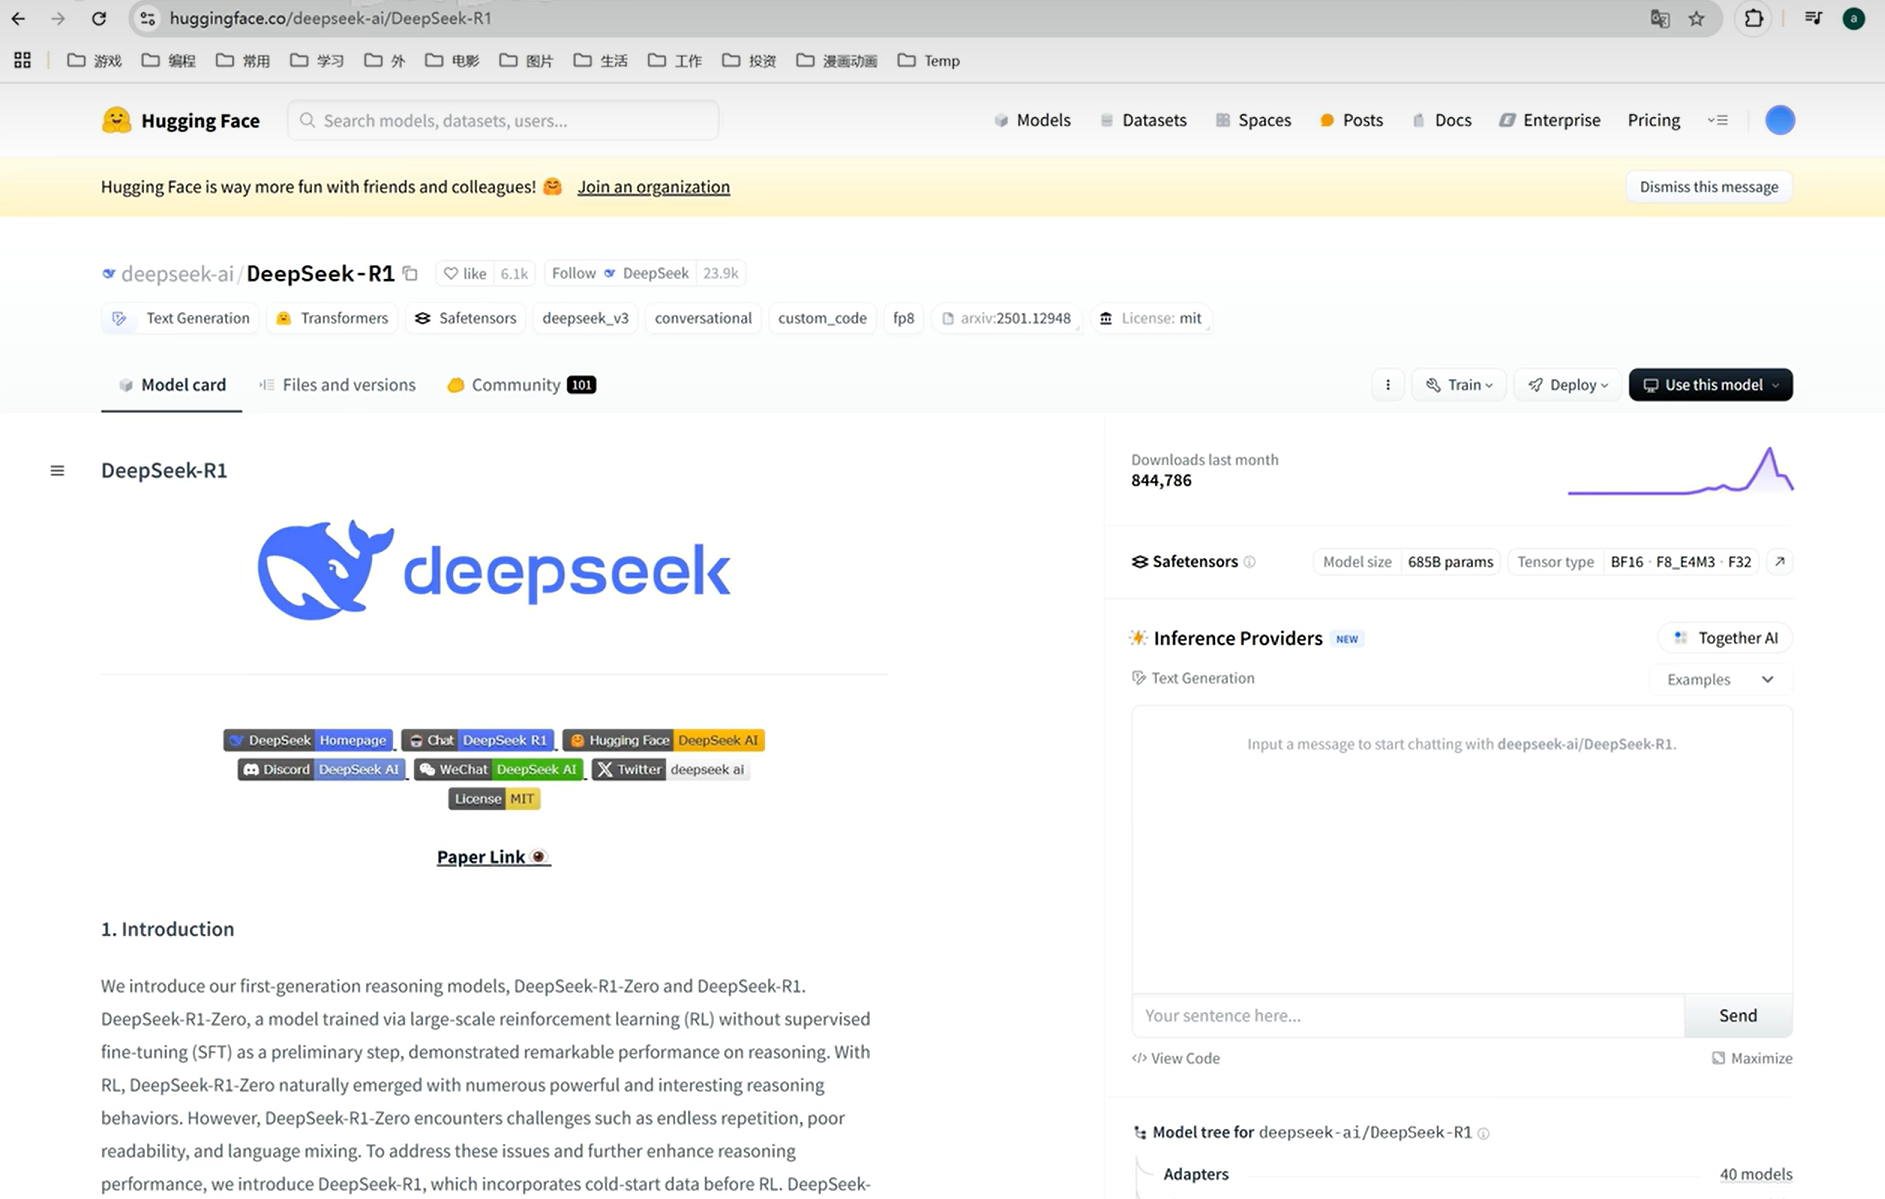Image resolution: width=1885 pixels, height=1199 pixels.
Task: Open the 40 models adapters link
Action: [1755, 1174]
